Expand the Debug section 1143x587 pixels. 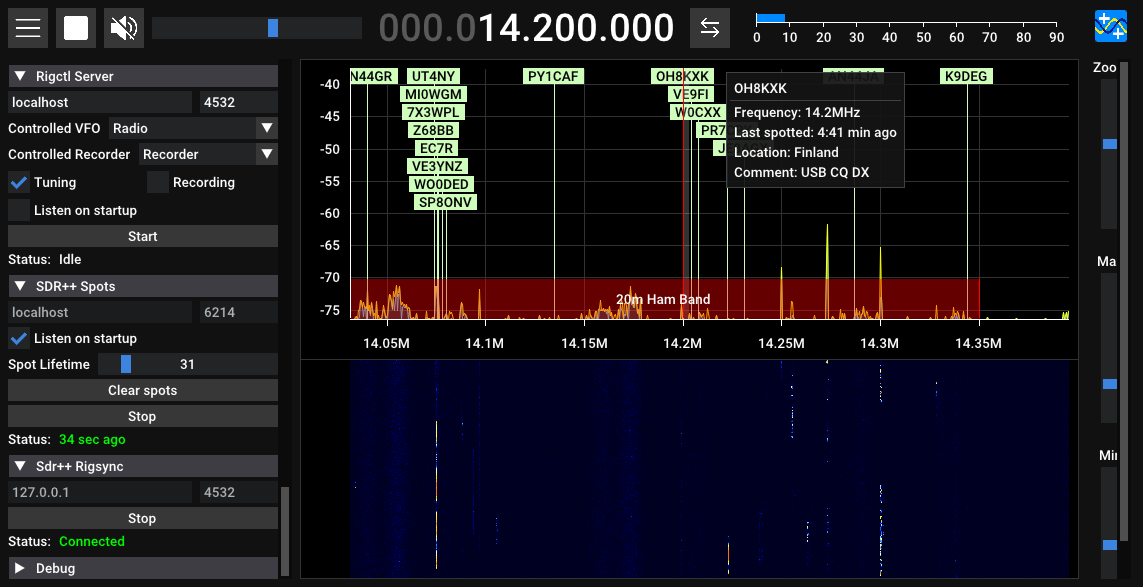click(x=143, y=568)
